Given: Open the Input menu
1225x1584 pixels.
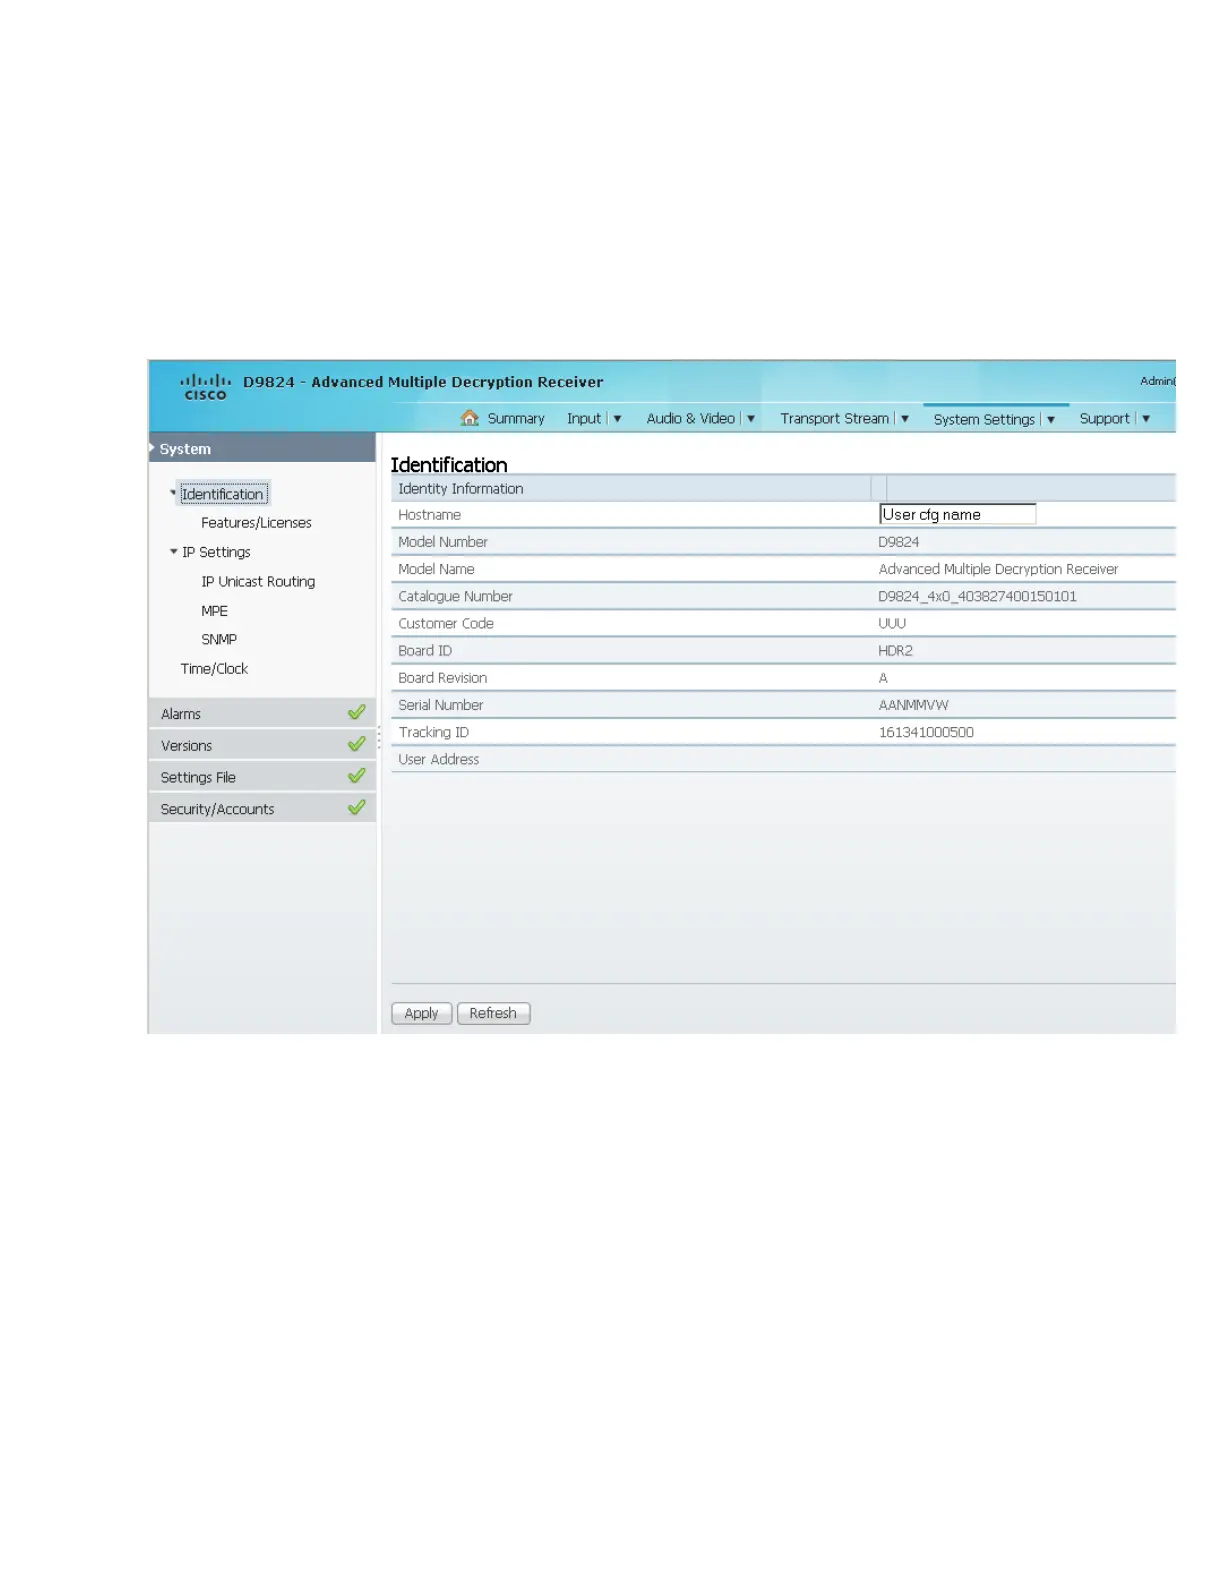Looking at the screenshot, I should [584, 419].
